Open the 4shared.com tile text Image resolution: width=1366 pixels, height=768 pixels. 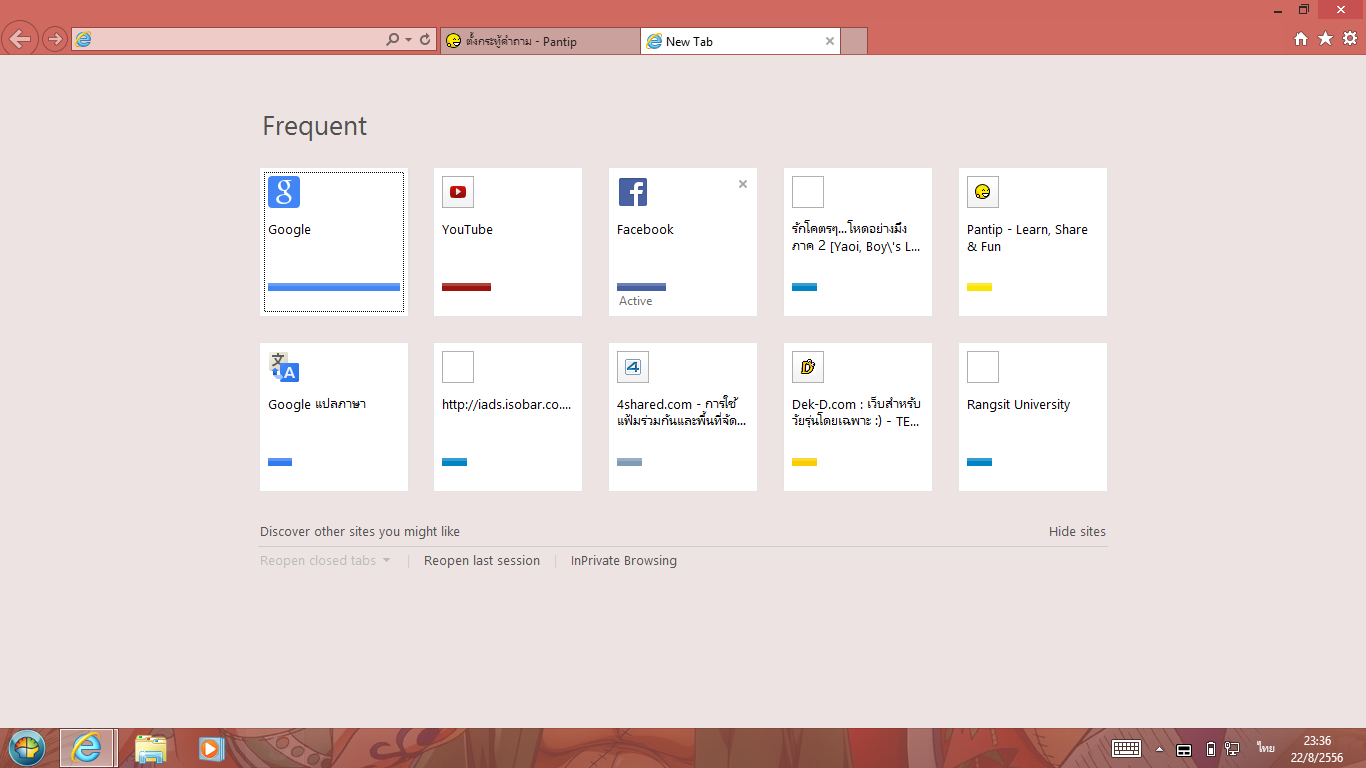click(x=682, y=413)
